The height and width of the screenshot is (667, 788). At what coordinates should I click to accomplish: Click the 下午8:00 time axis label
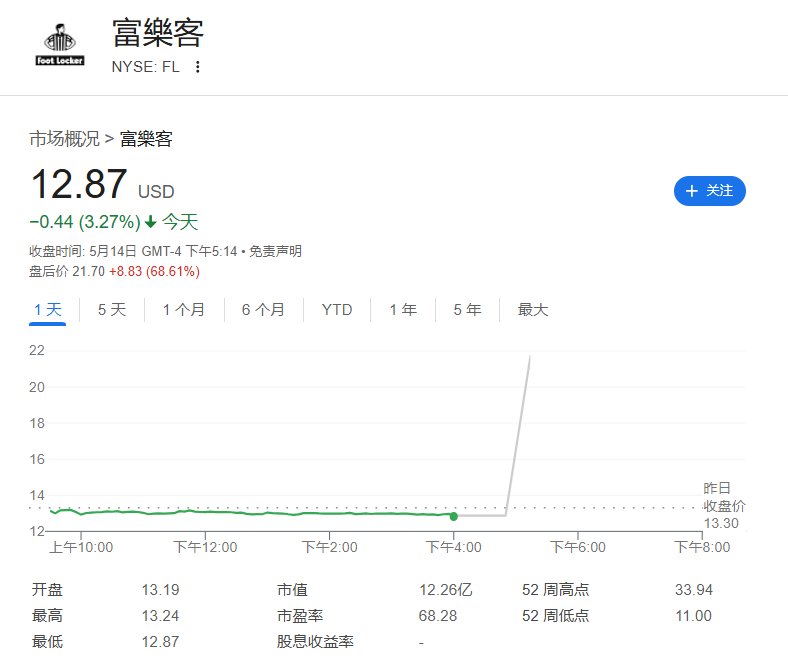tap(702, 547)
